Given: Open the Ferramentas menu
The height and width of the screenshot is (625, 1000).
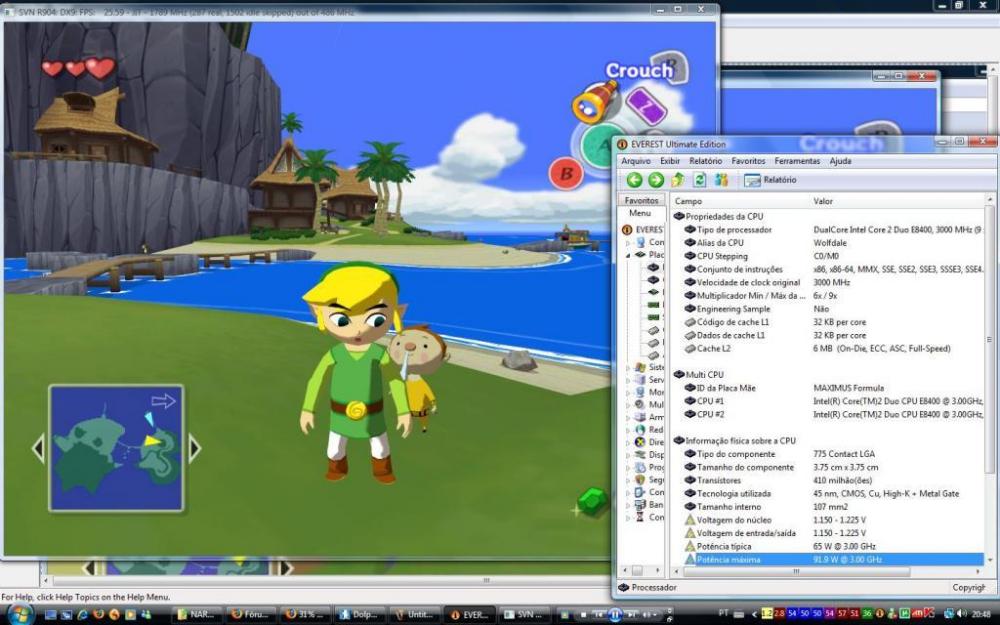Looking at the screenshot, I should point(797,161).
